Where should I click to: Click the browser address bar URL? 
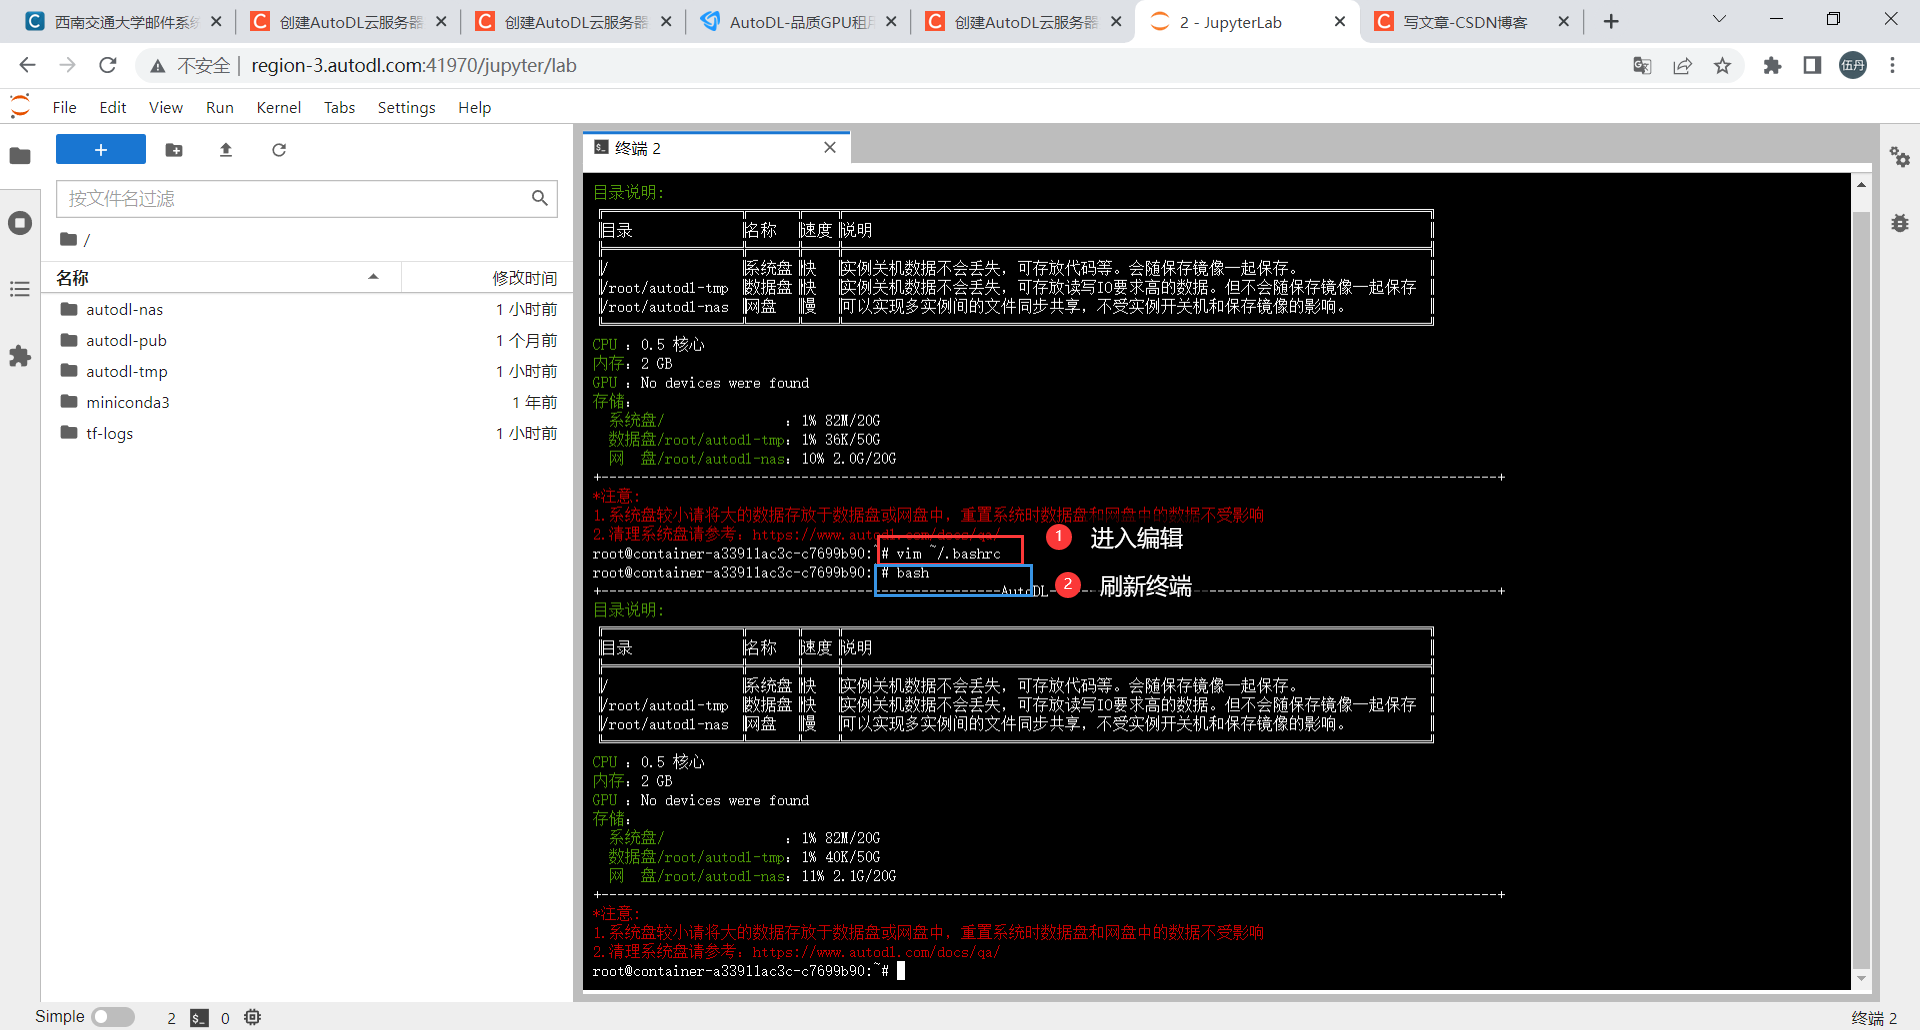click(x=414, y=66)
